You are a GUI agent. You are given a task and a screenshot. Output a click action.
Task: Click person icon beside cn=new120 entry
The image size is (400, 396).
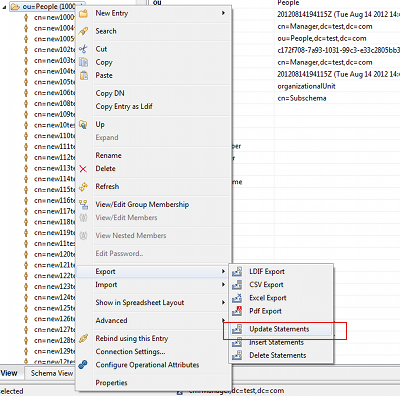(x=26, y=254)
